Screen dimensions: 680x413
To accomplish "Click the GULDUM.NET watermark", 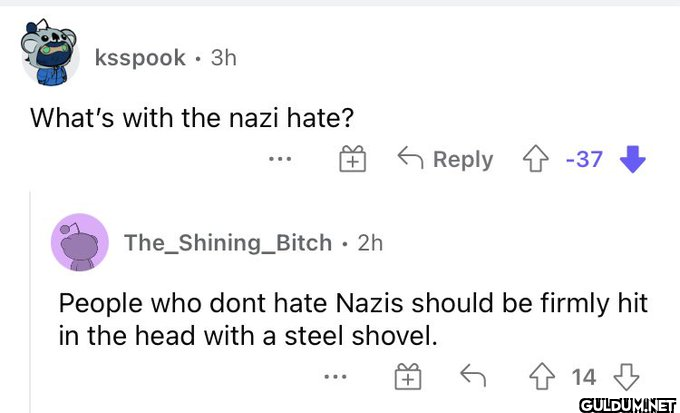I will tap(628, 405).
